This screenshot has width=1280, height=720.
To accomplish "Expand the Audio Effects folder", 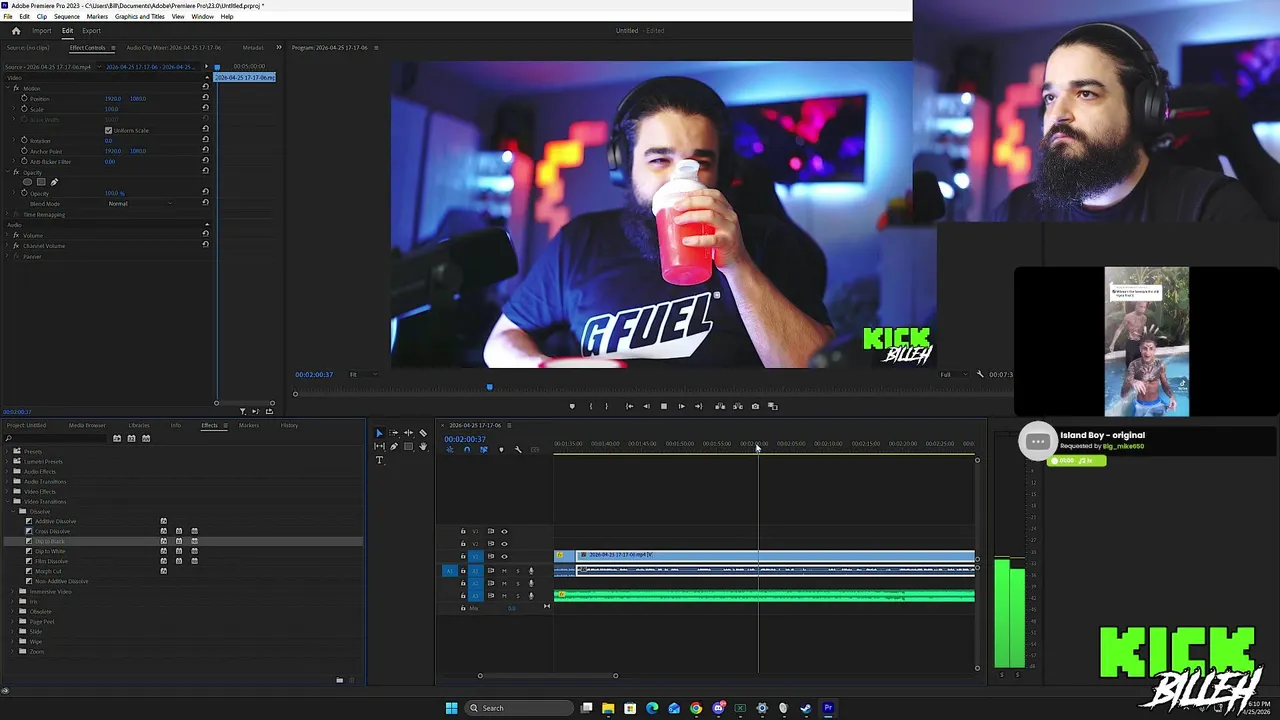I will click(7, 471).
